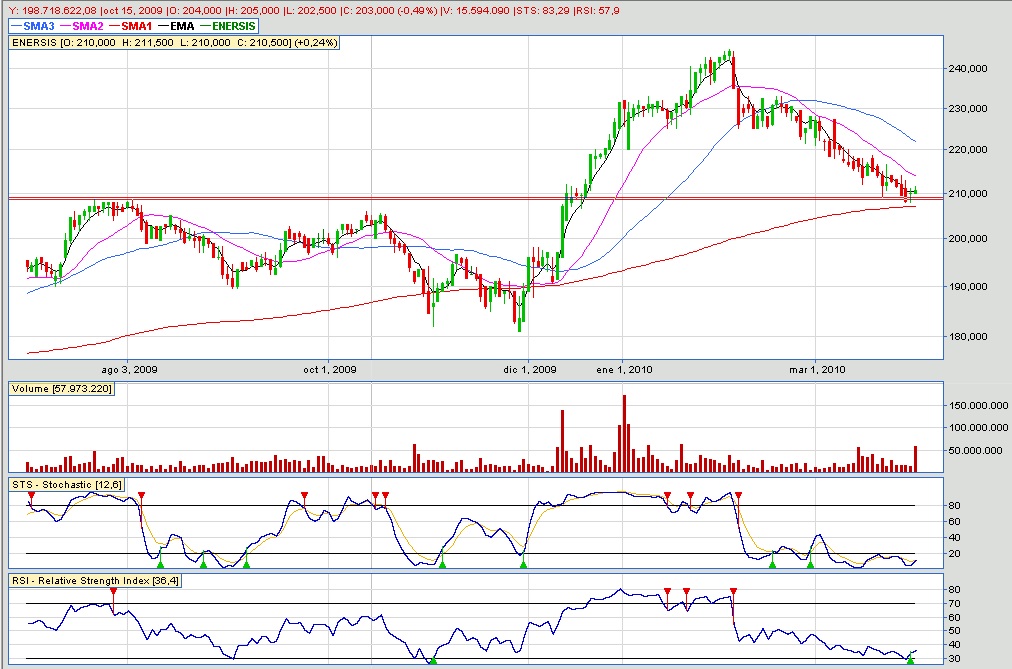Click the V: 15.594.090 header value
Screen dimensions: 1012x669
[x=476, y=10]
